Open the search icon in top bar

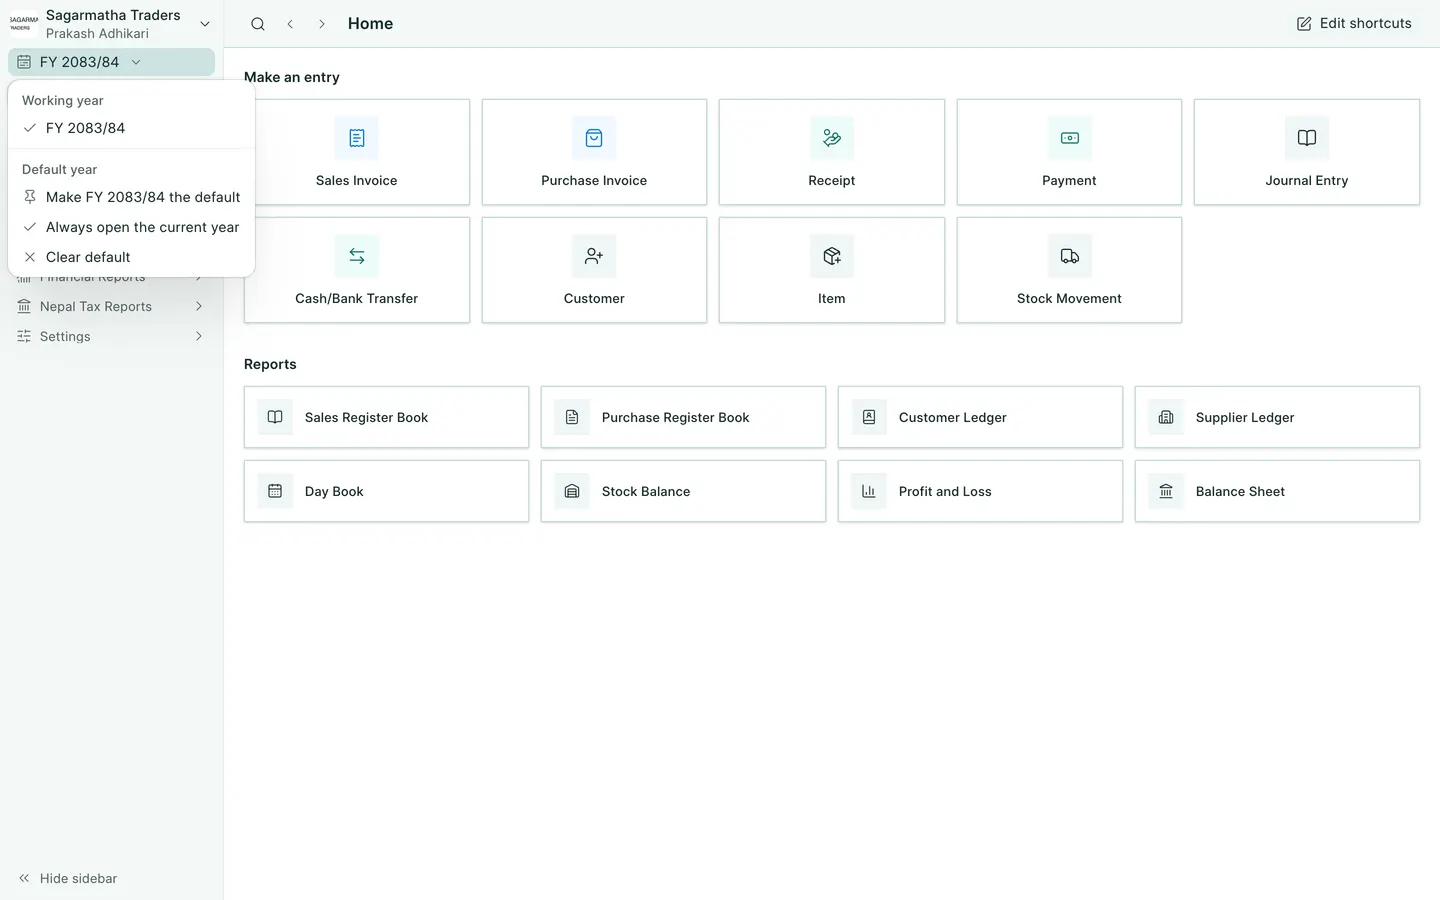[x=258, y=24]
